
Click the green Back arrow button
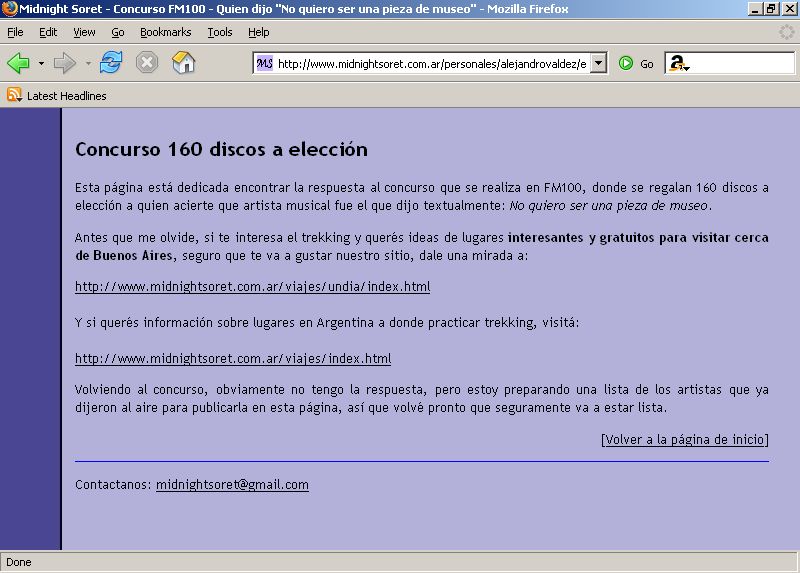(19, 63)
